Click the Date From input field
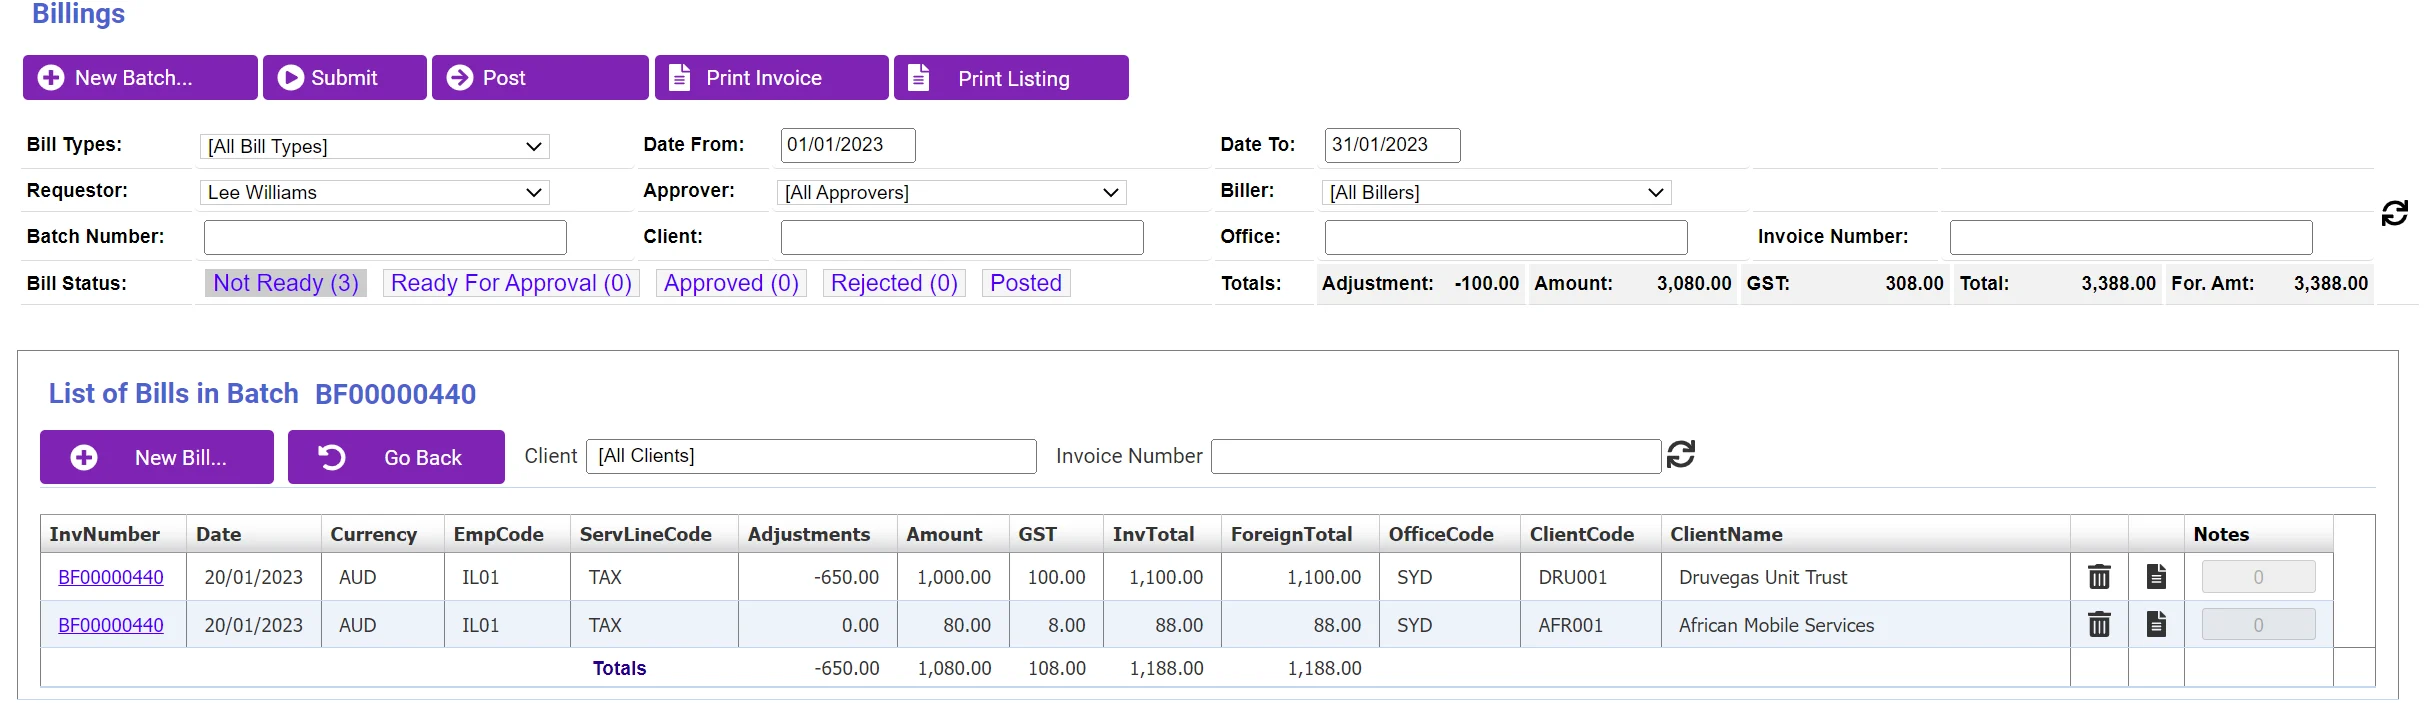The height and width of the screenshot is (703, 2424). coord(848,145)
